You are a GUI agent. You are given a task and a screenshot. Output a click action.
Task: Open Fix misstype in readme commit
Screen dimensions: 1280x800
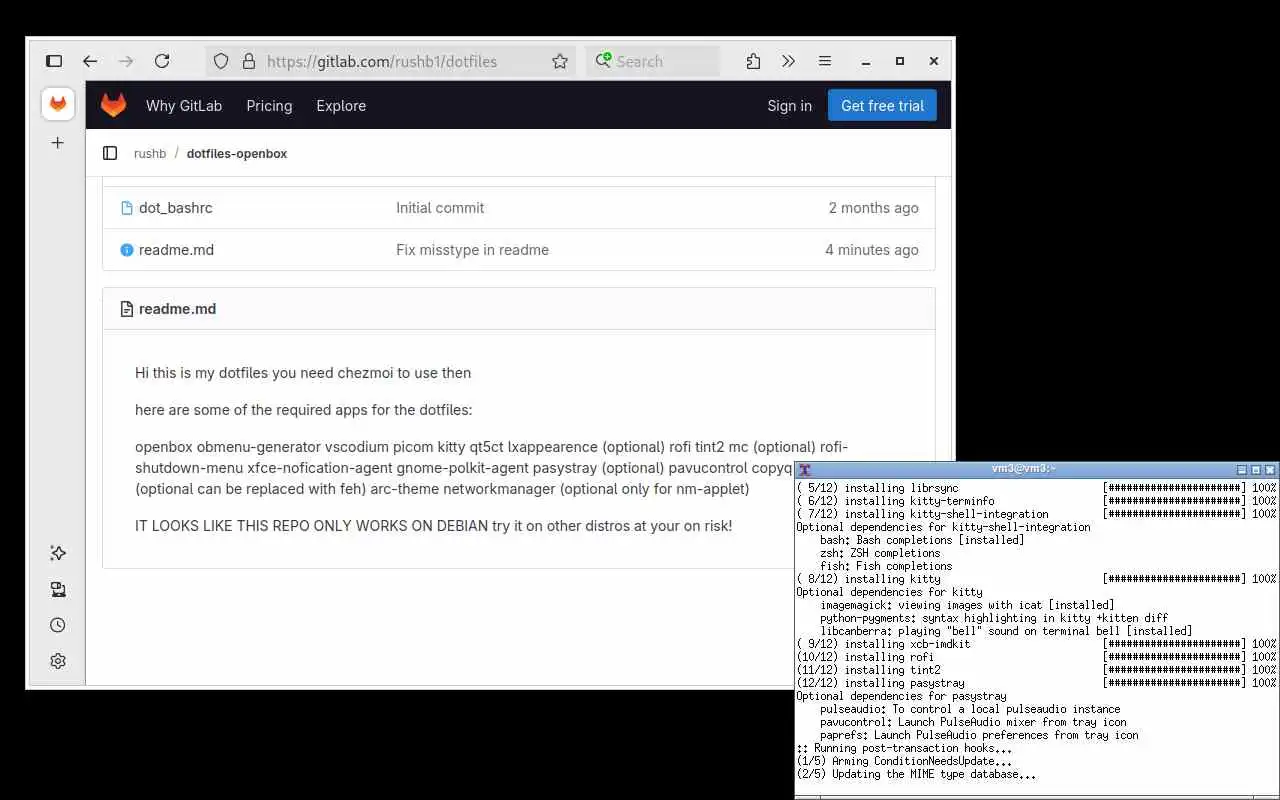click(x=472, y=250)
